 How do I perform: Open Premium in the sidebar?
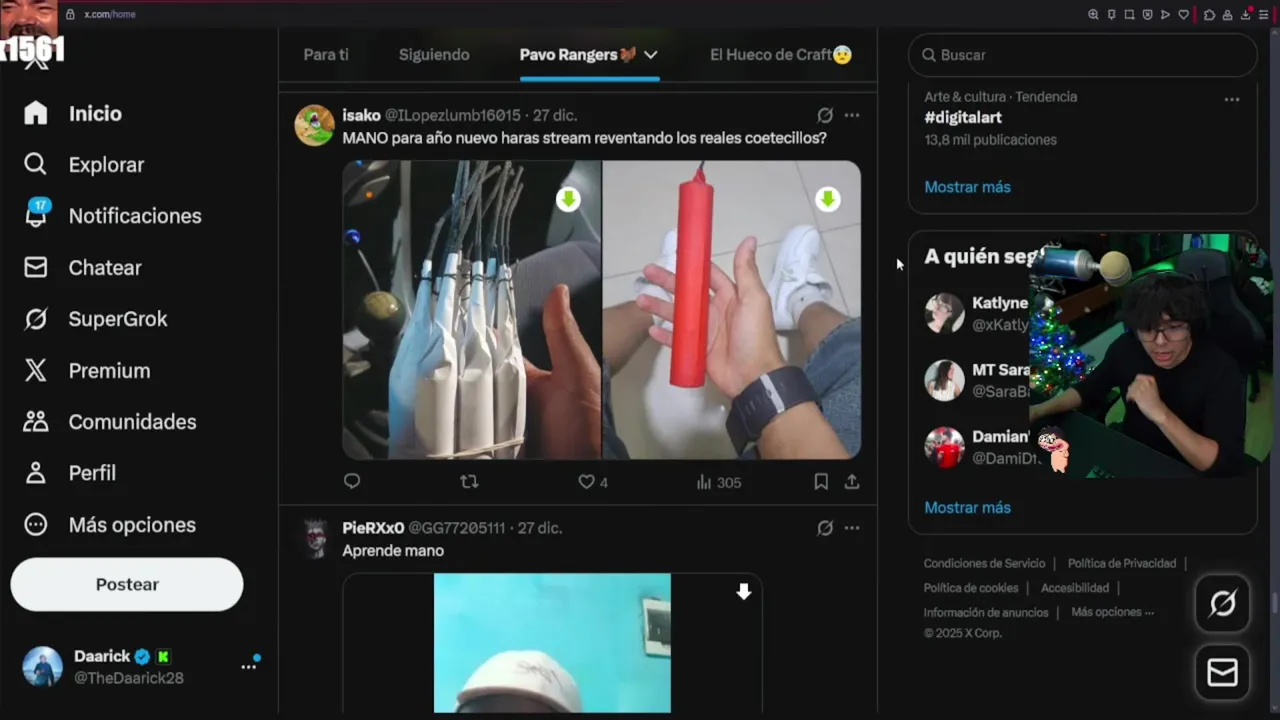click(87, 371)
